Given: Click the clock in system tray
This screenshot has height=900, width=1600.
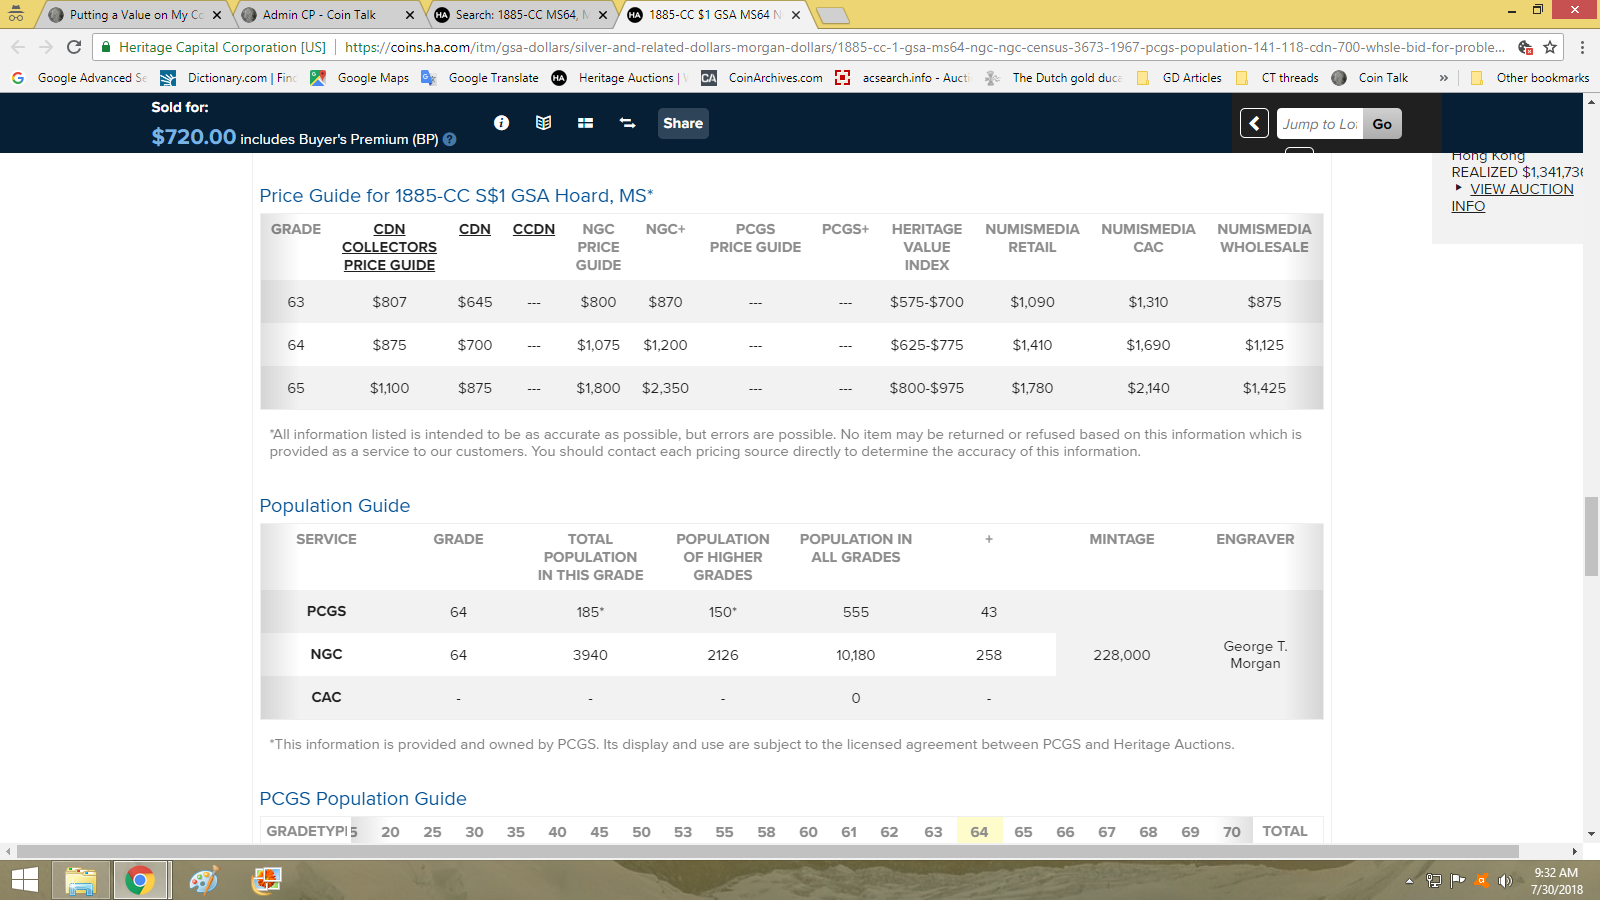Looking at the screenshot, I should tap(1557, 881).
